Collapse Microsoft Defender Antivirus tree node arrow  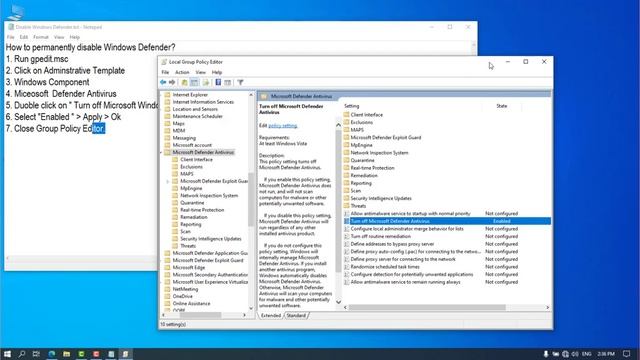tap(162, 152)
